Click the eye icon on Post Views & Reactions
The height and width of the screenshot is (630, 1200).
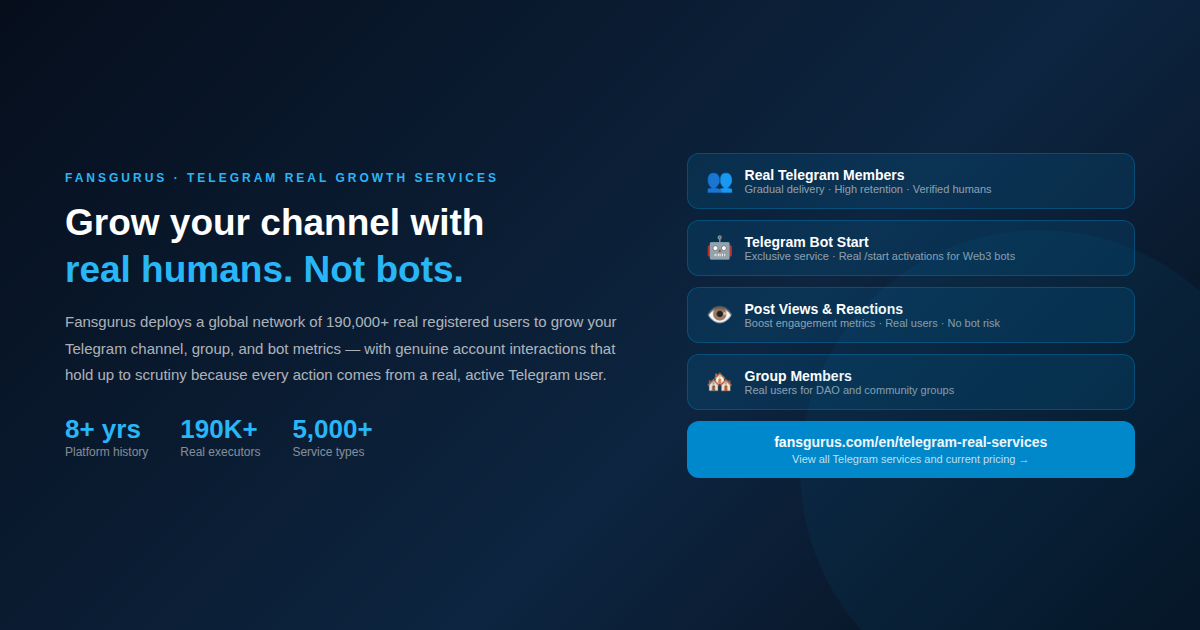coord(719,314)
